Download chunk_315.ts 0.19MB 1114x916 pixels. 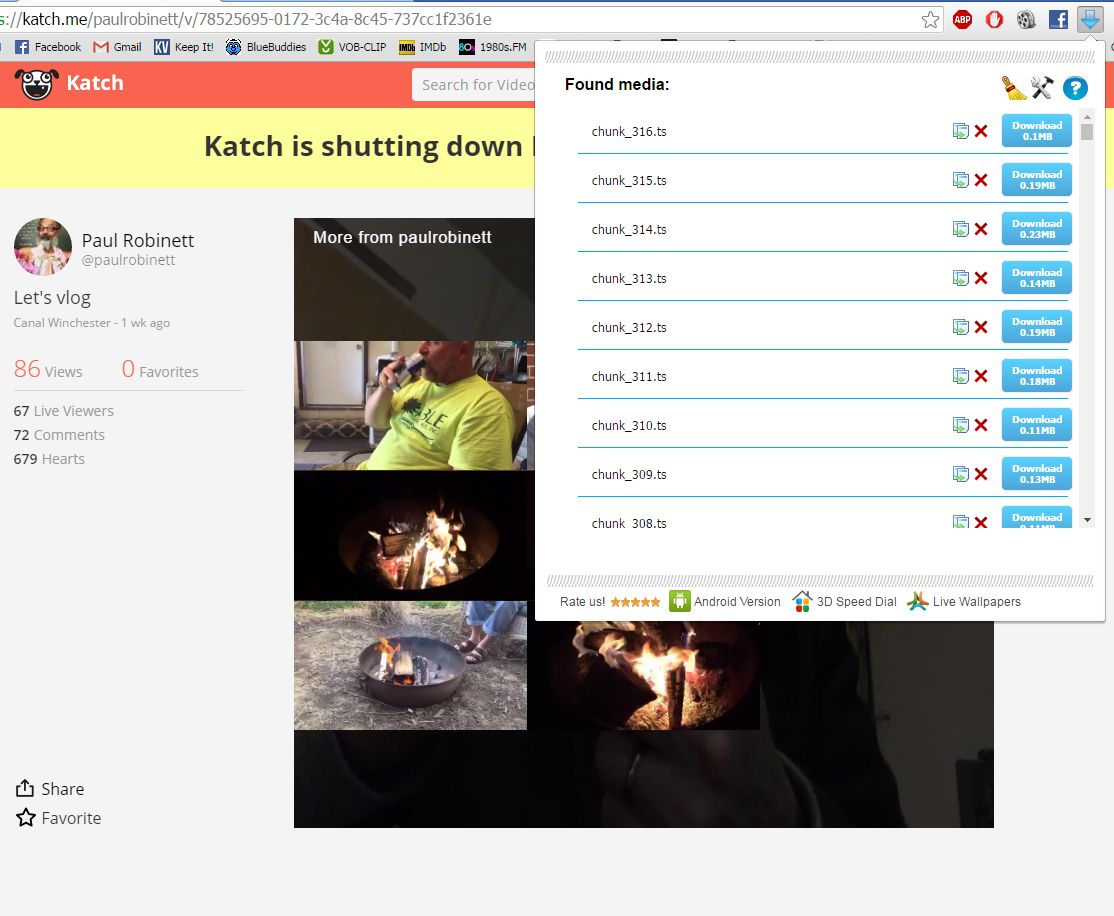click(1037, 180)
